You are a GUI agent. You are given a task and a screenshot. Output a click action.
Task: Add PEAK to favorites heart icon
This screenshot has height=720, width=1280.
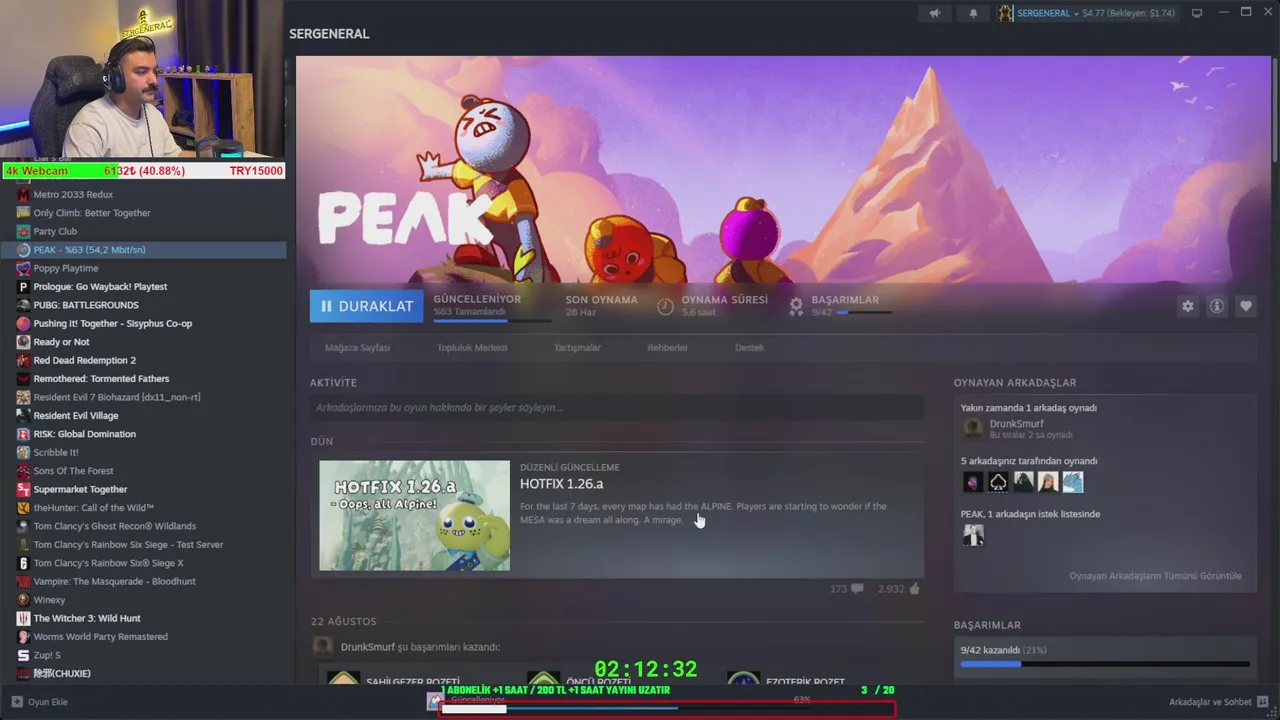click(1245, 306)
